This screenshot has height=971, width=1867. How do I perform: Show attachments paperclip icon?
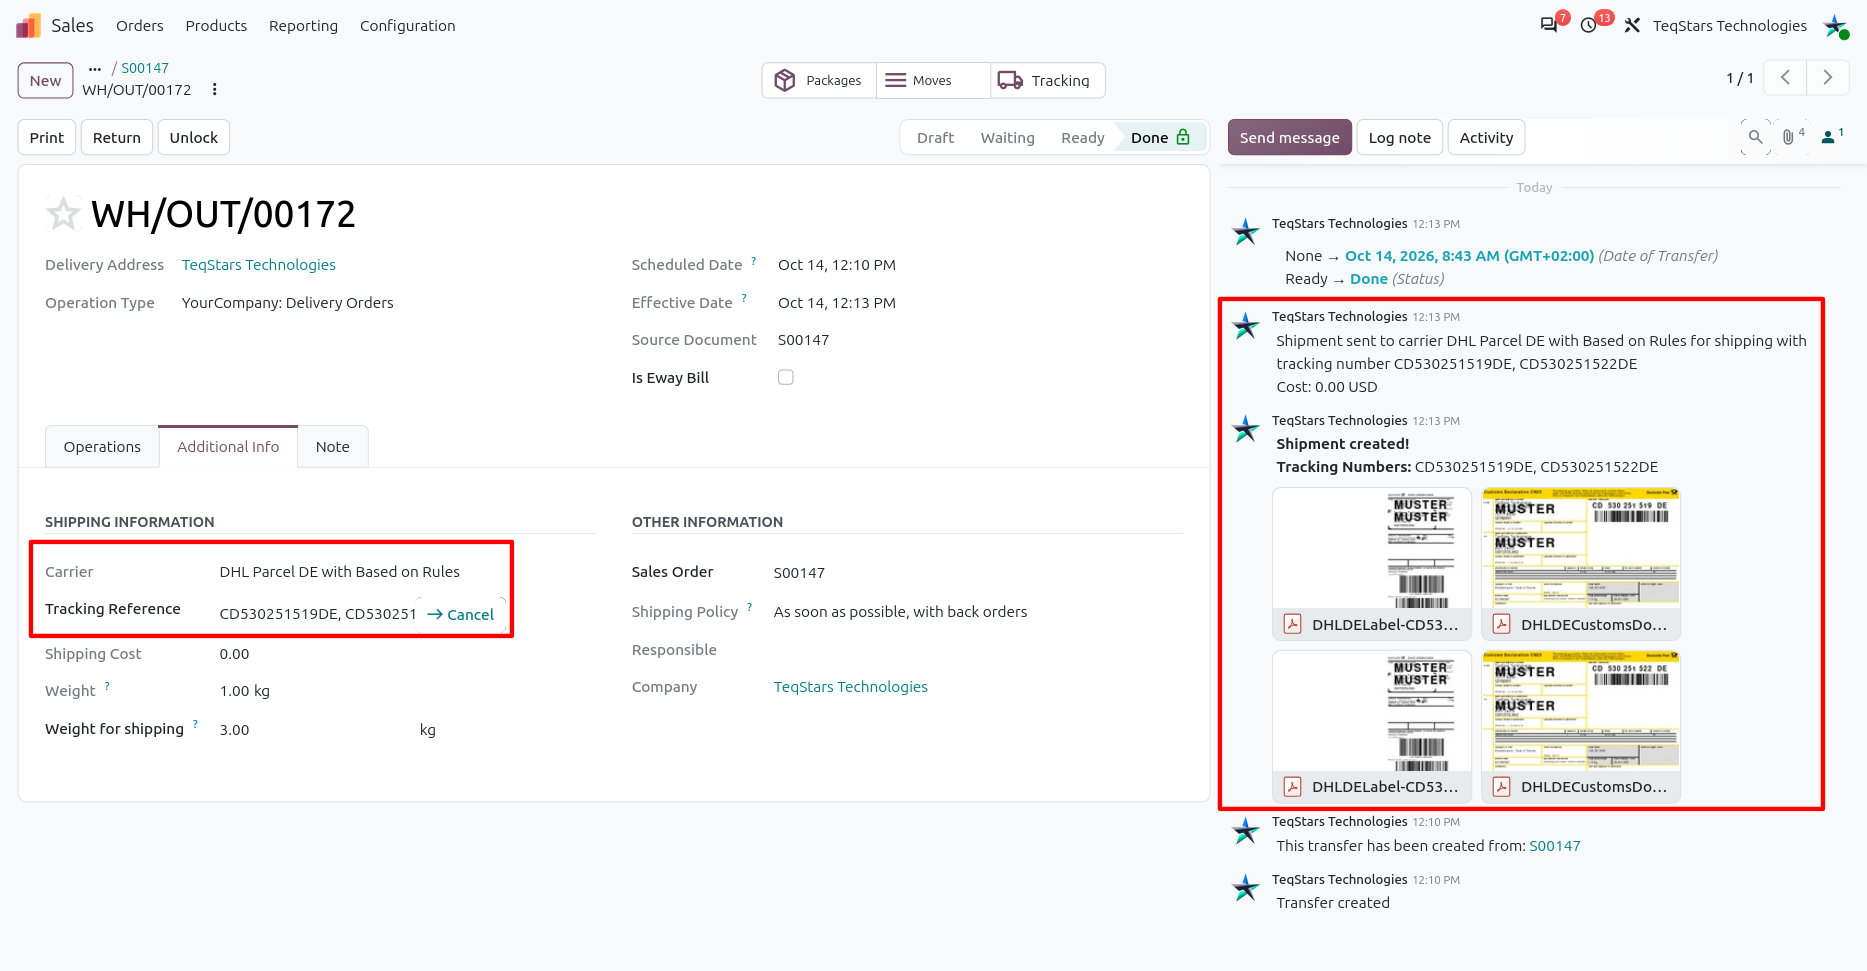click(1792, 137)
